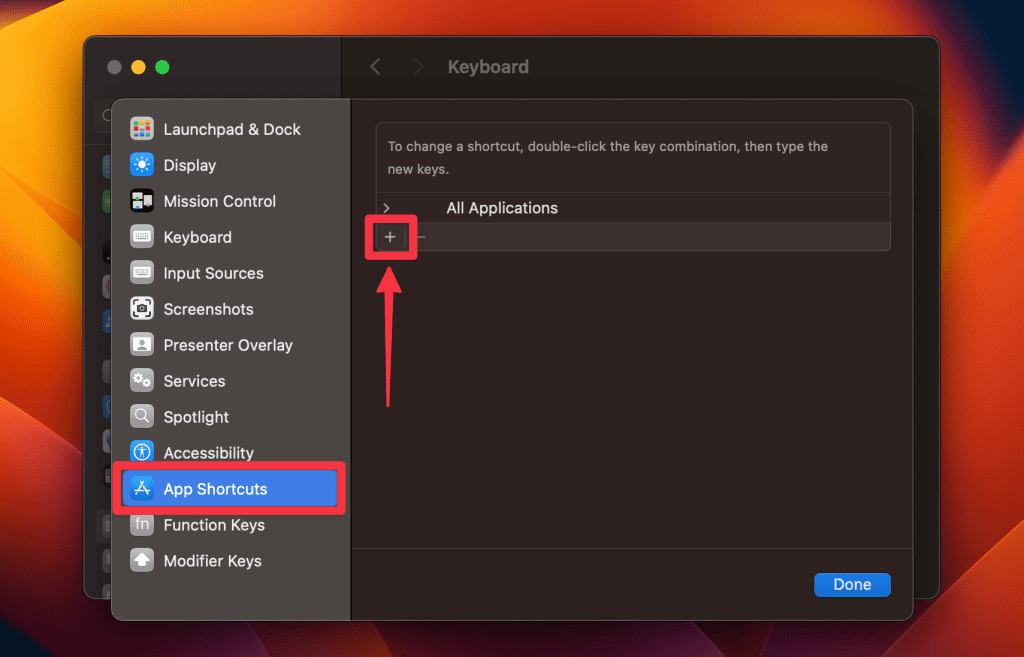Go forward using the right chevron
The width and height of the screenshot is (1024, 657).
(418, 67)
